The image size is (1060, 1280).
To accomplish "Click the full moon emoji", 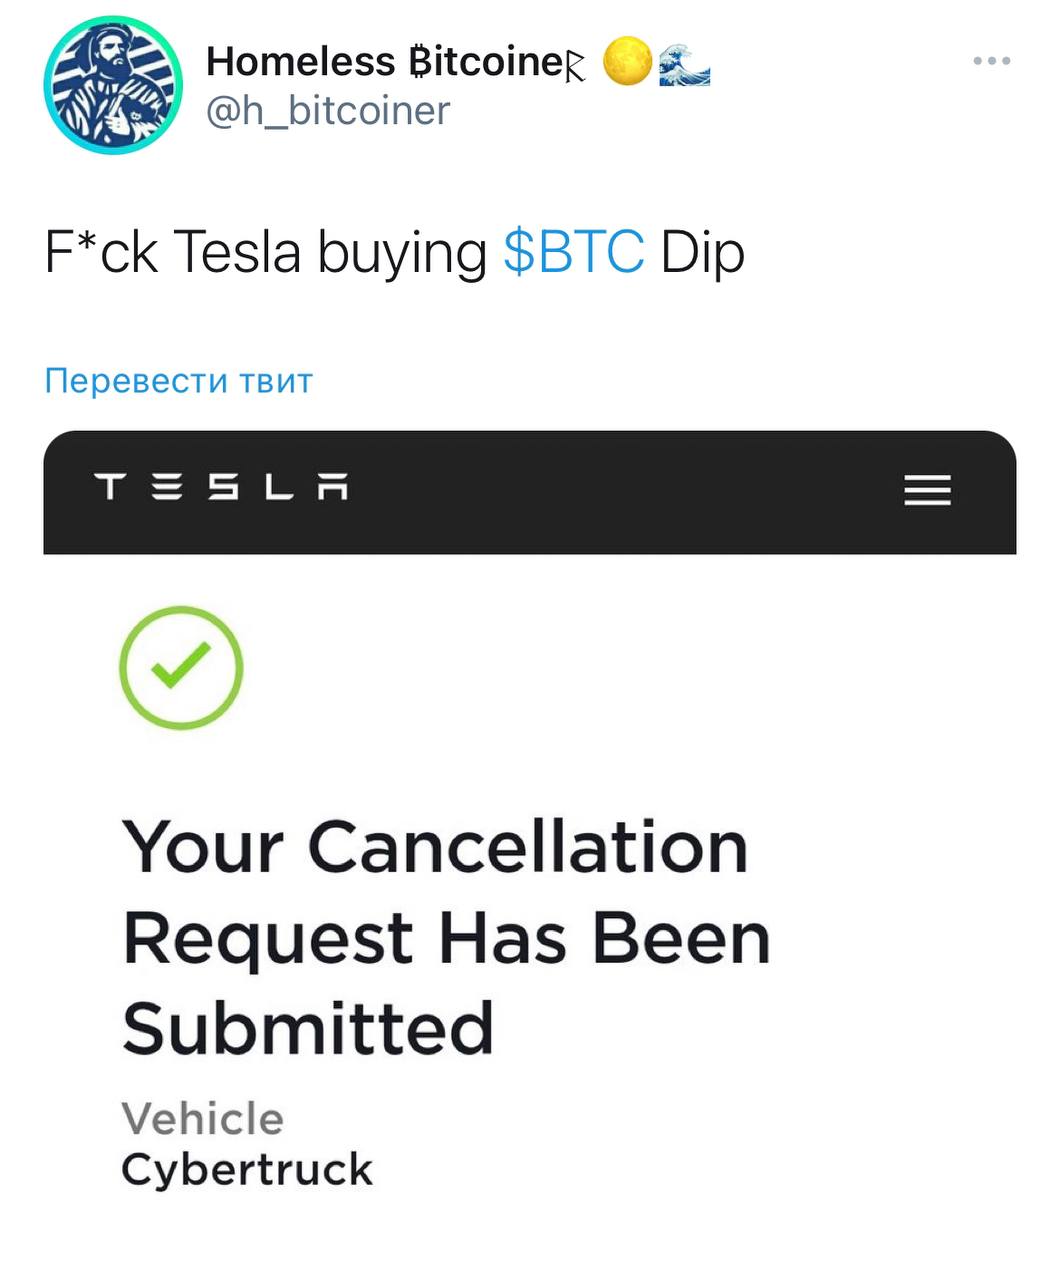I will (x=627, y=62).
